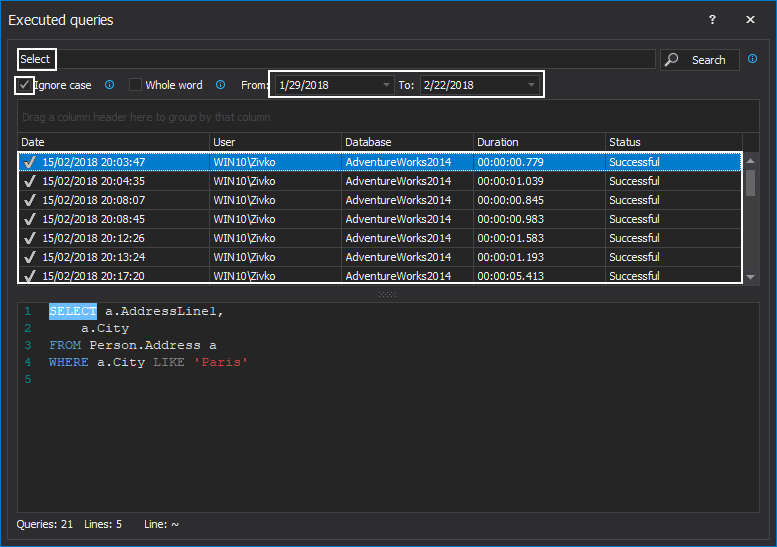This screenshot has height=547, width=777.
Task: Click the splitter grip between list and preview
Action: [387, 294]
